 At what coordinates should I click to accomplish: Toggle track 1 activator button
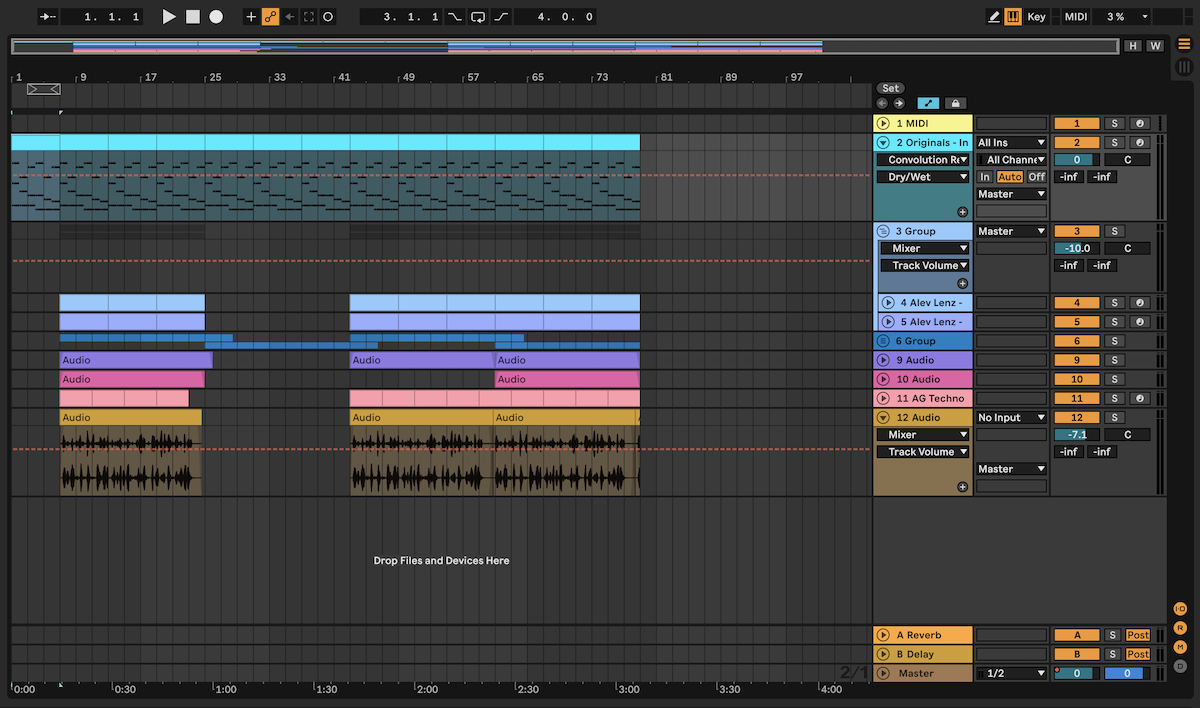tap(1077, 123)
